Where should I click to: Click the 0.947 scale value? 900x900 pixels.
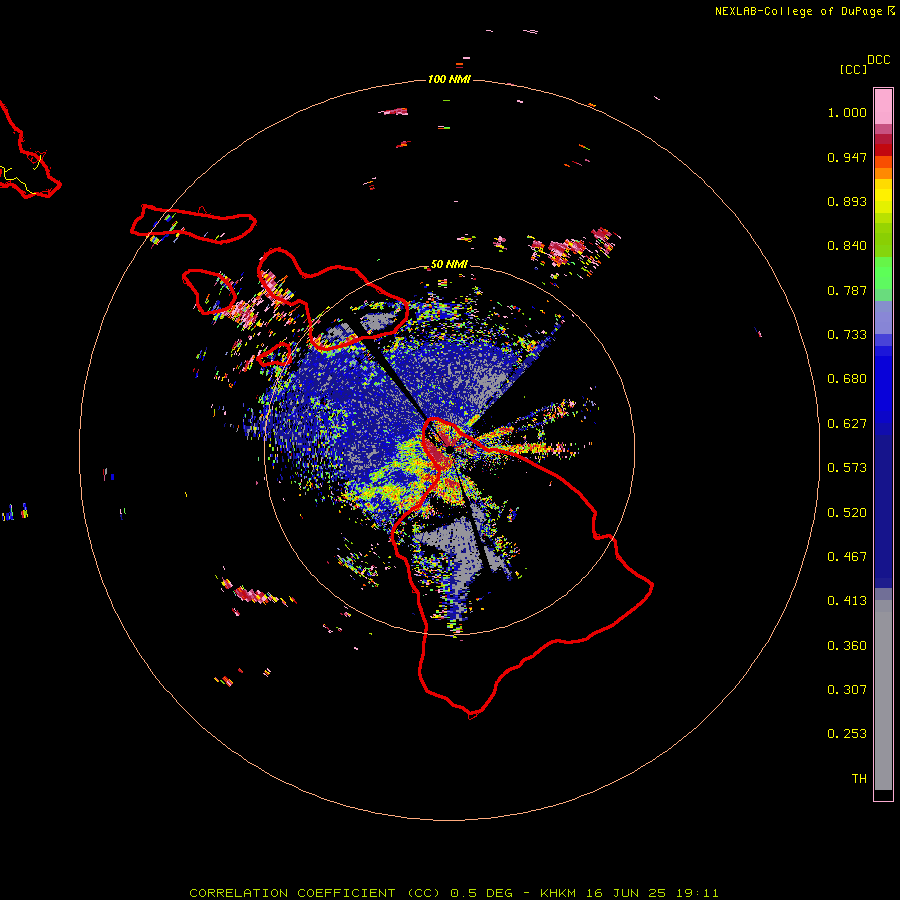tap(847, 157)
